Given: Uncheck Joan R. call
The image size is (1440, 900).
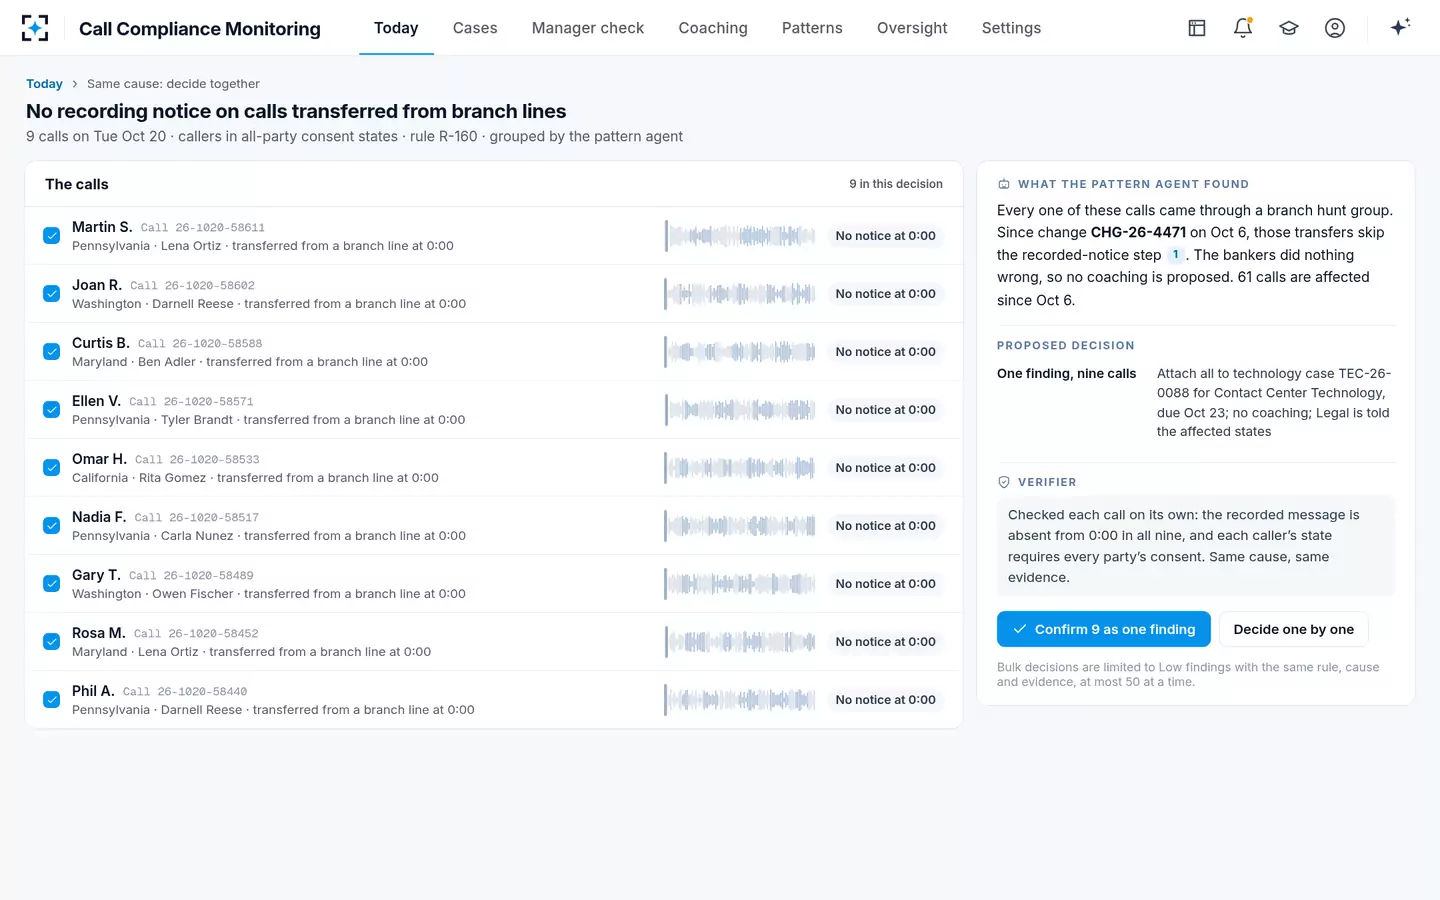Looking at the screenshot, I should tap(51, 294).
